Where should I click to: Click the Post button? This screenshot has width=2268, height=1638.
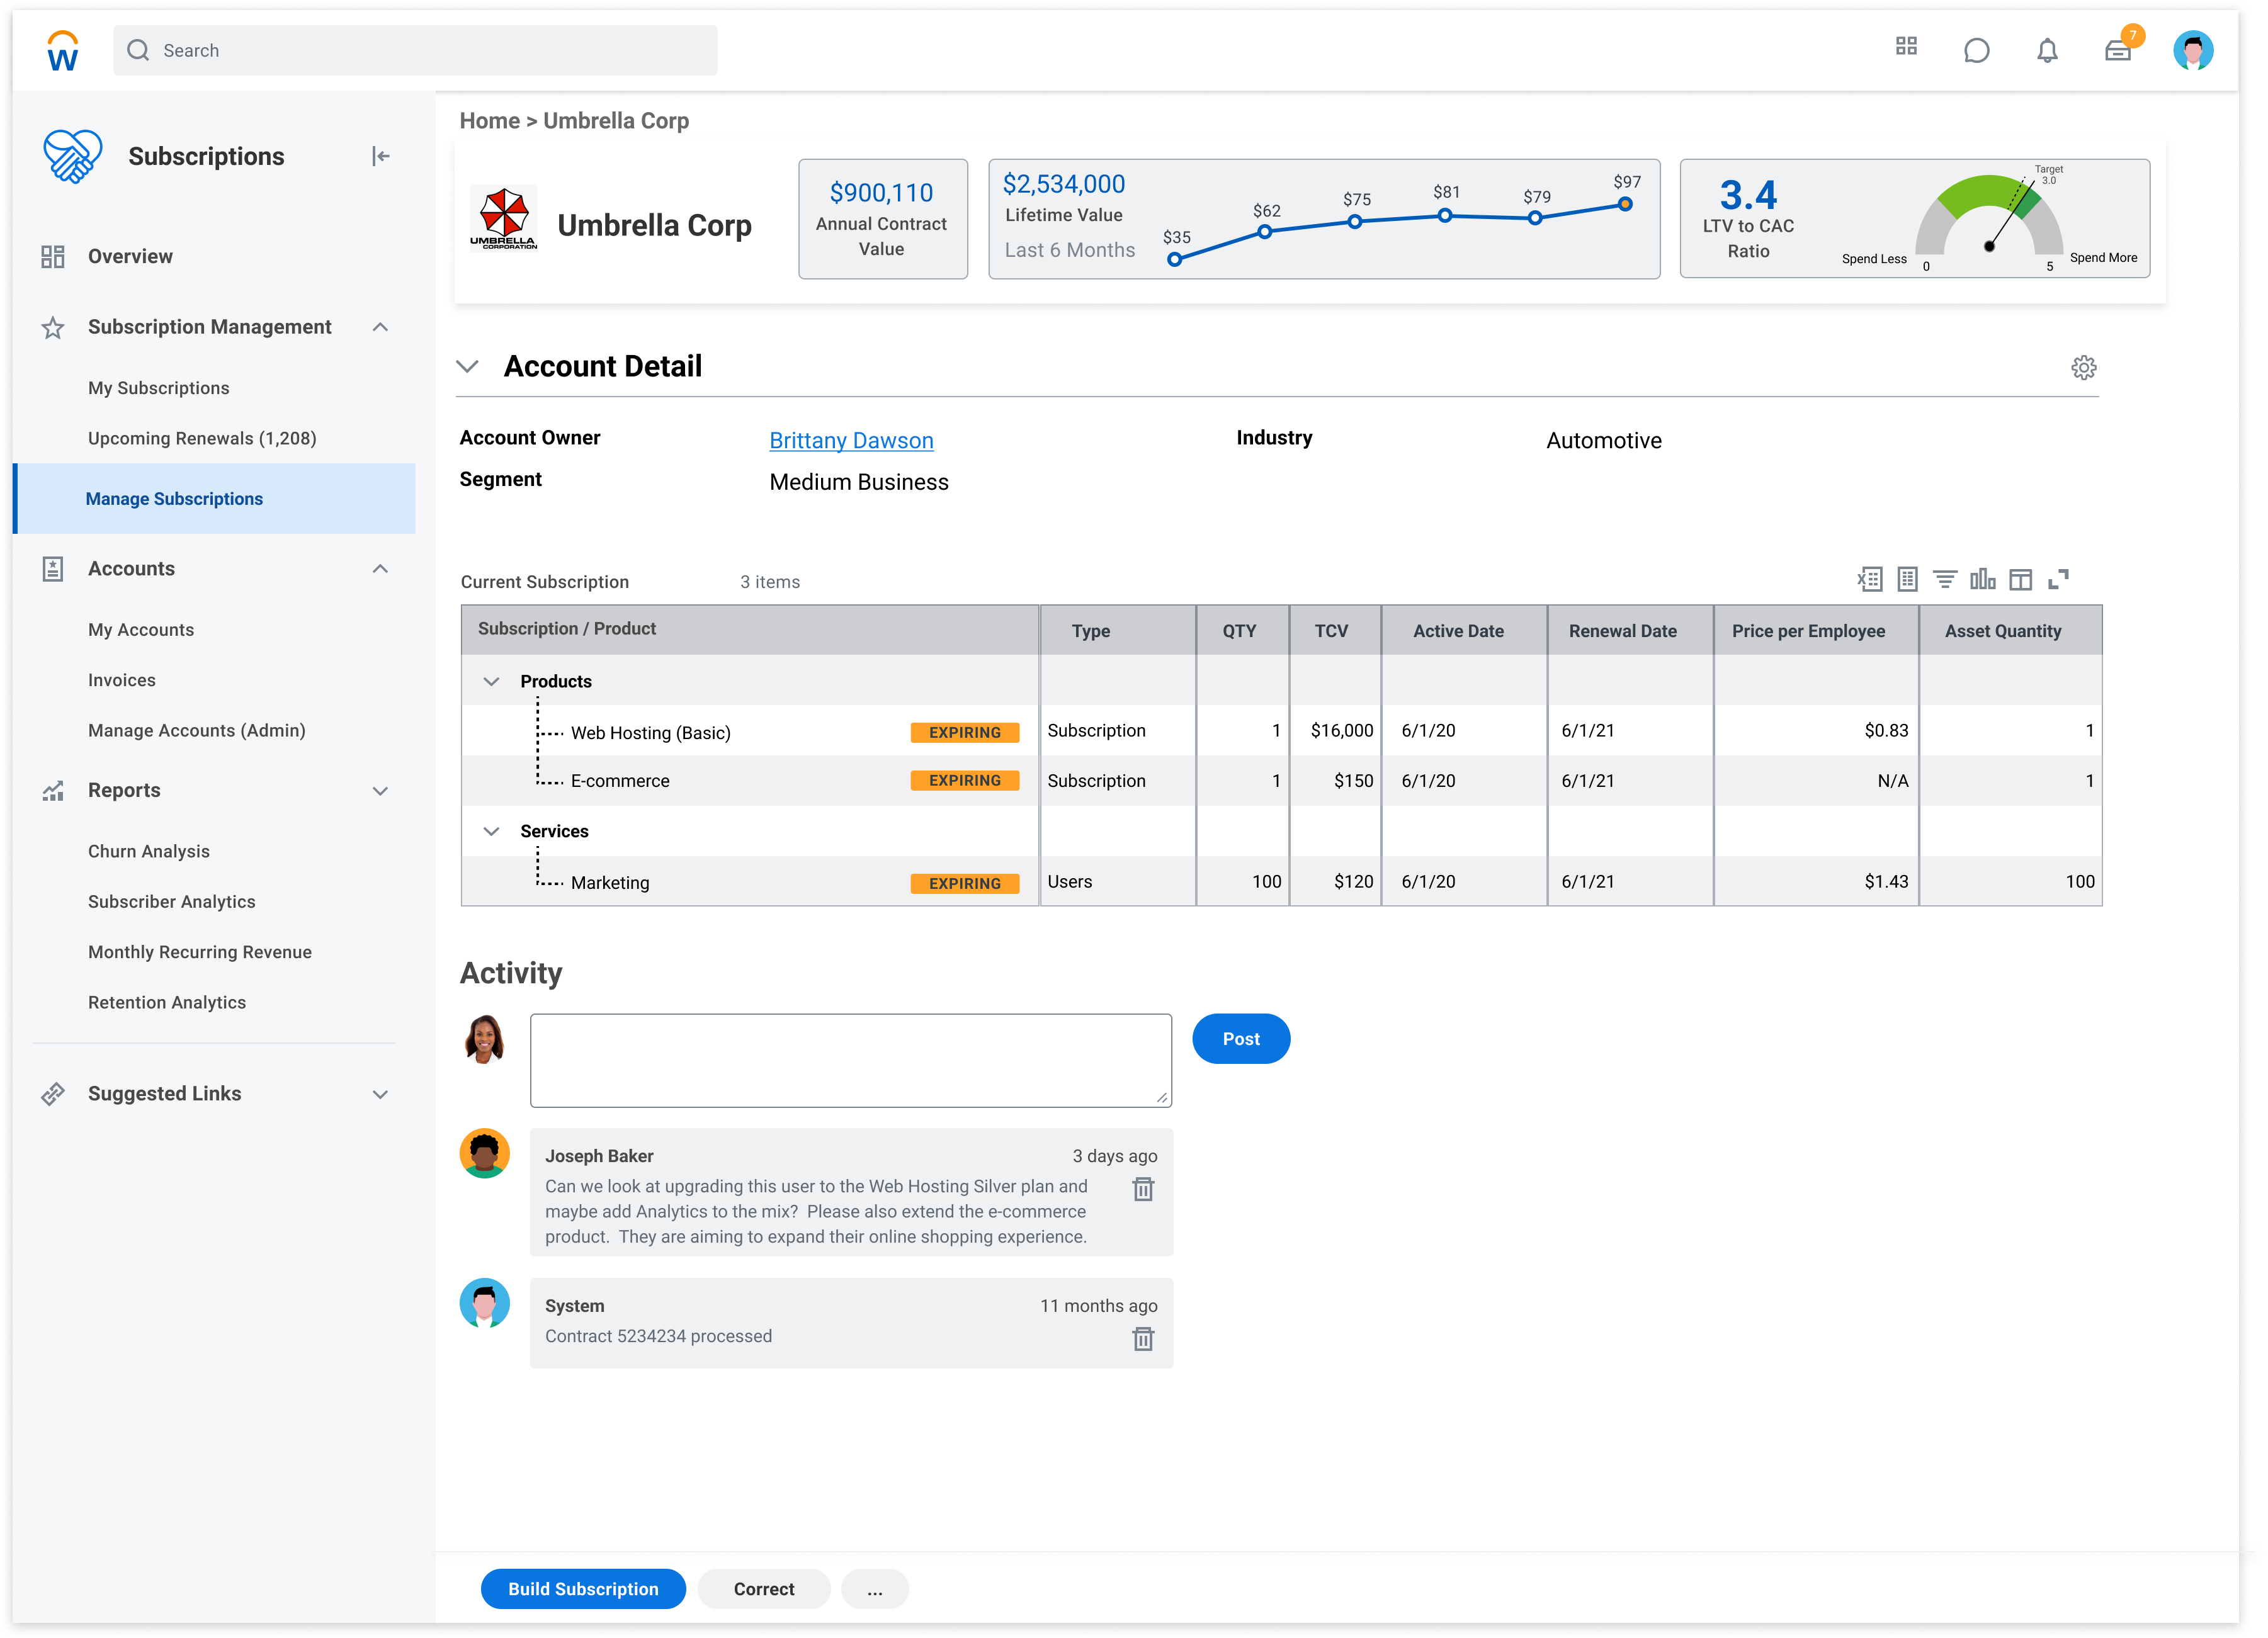1241,1039
